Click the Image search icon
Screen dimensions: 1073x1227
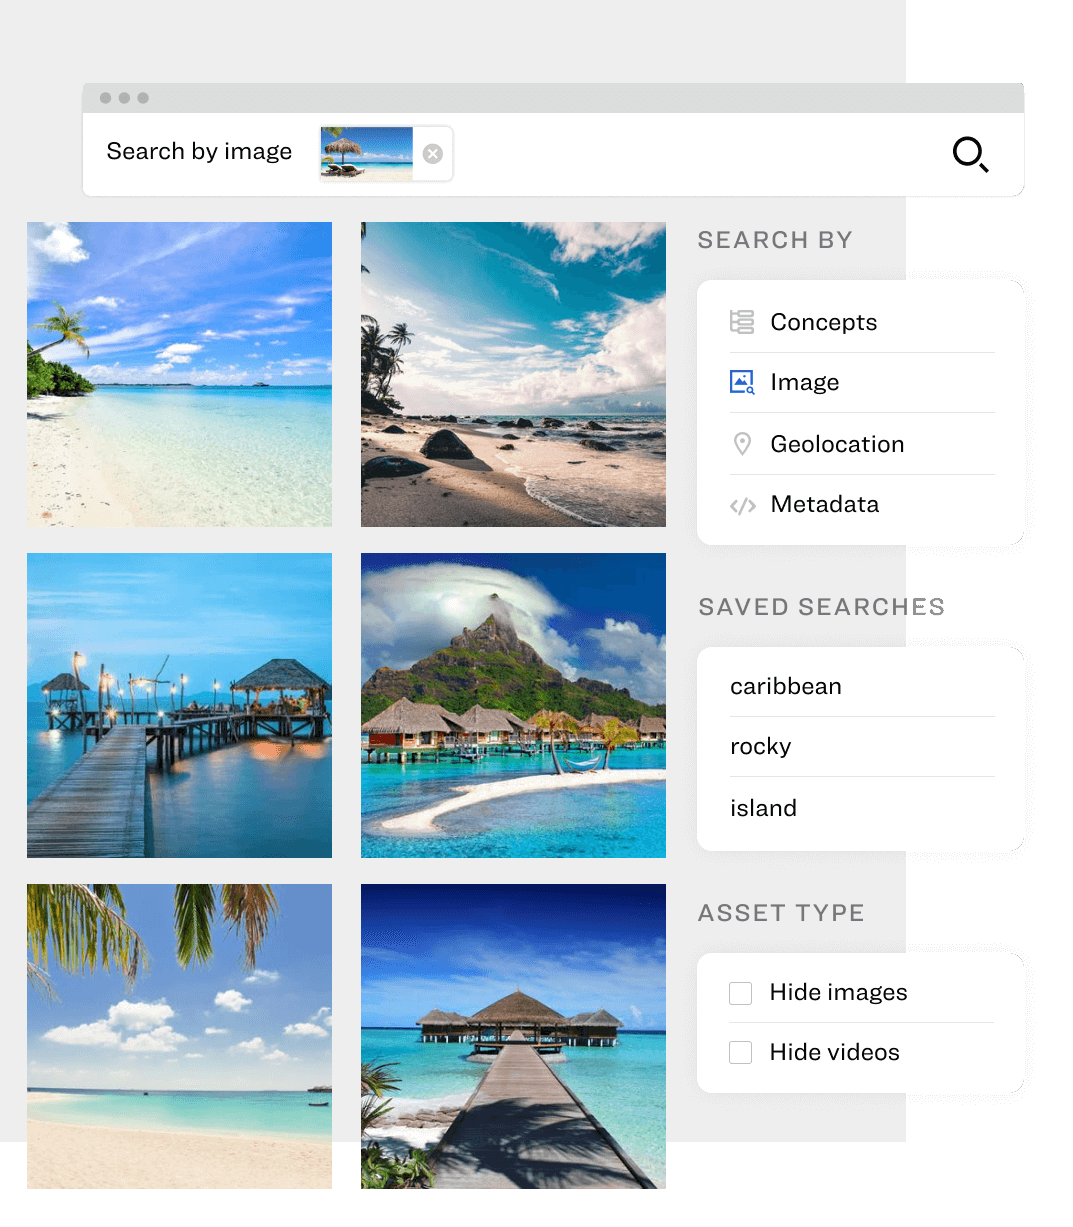(742, 382)
